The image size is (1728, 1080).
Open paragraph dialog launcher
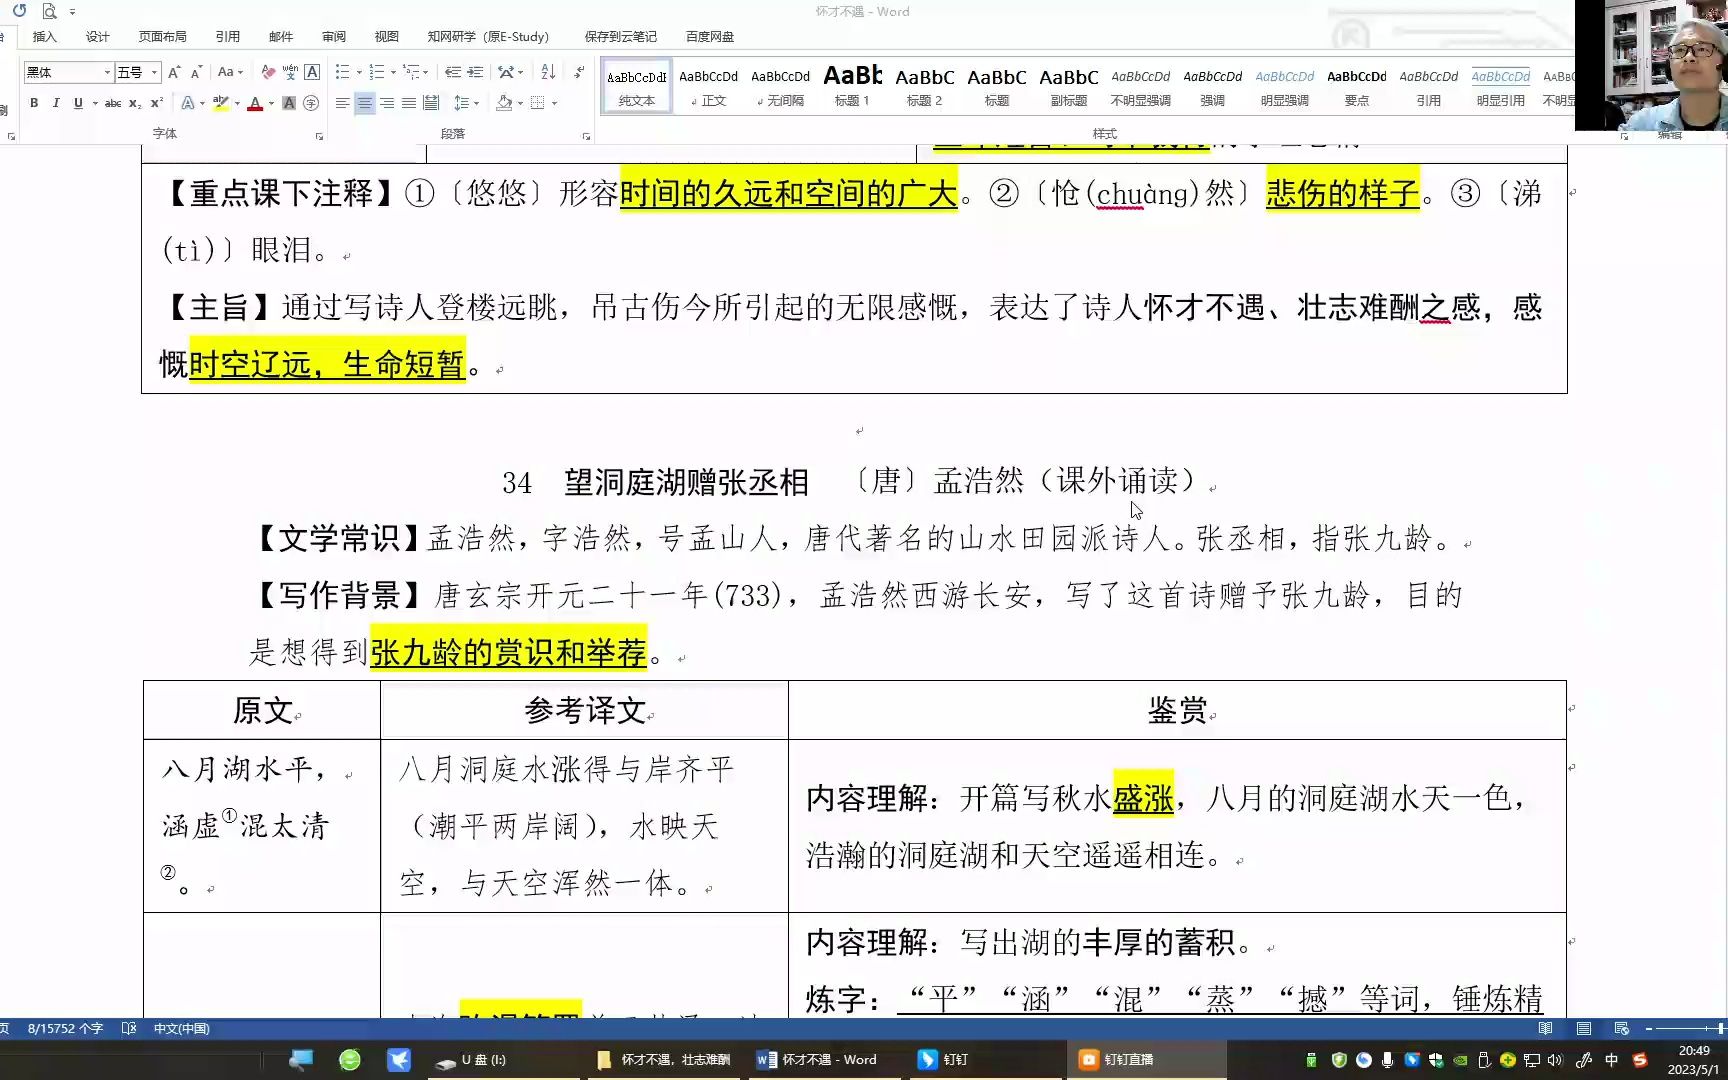(x=586, y=136)
